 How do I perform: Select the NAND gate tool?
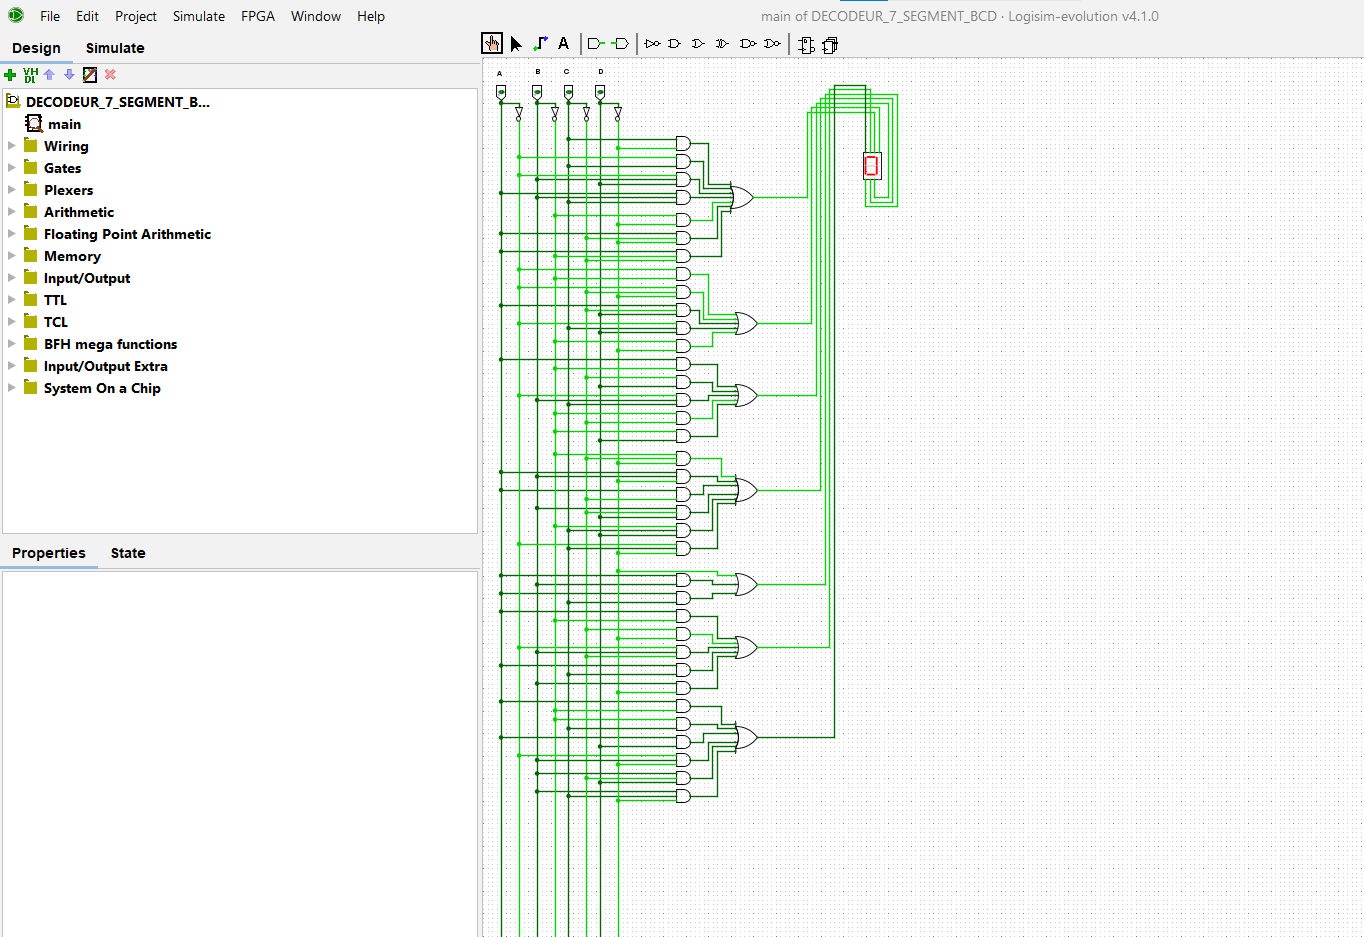748,44
